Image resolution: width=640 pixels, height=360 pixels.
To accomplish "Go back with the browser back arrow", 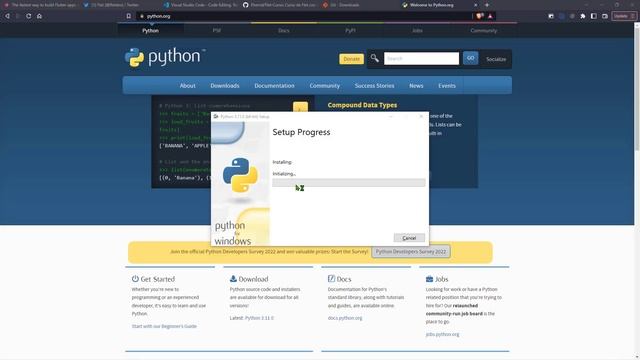I will pos(7,16).
